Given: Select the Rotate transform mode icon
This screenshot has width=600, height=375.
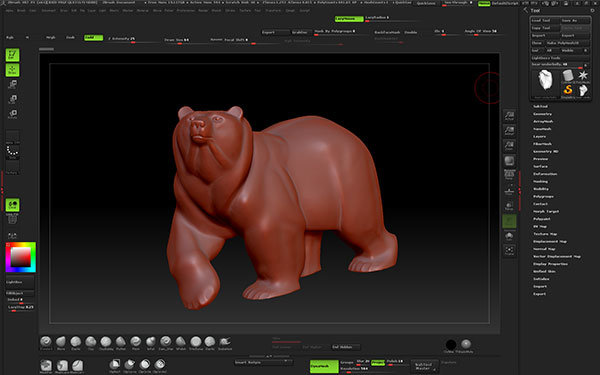Looking at the screenshot, I should click(x=12, y=114).
